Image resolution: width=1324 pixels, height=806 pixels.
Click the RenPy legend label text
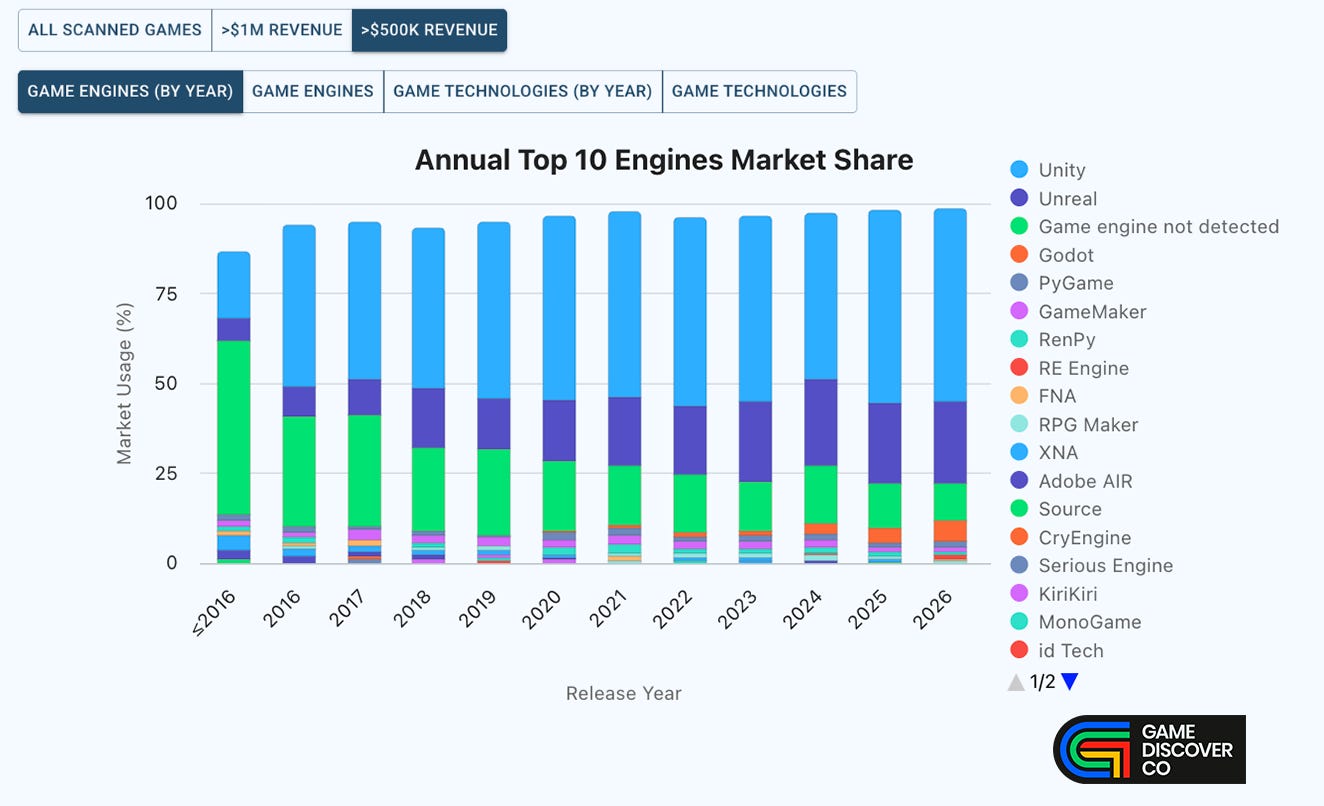click(x=1067, y=340)
